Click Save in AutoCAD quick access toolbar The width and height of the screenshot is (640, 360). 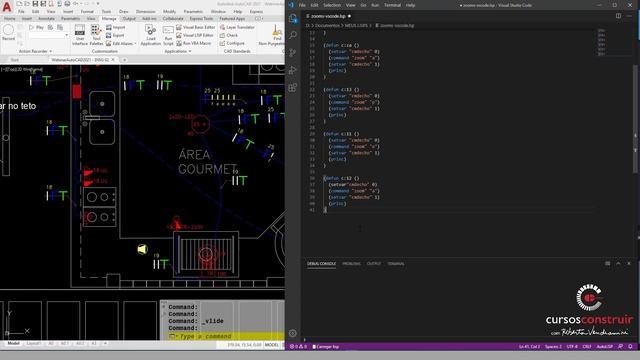[35, 4]
